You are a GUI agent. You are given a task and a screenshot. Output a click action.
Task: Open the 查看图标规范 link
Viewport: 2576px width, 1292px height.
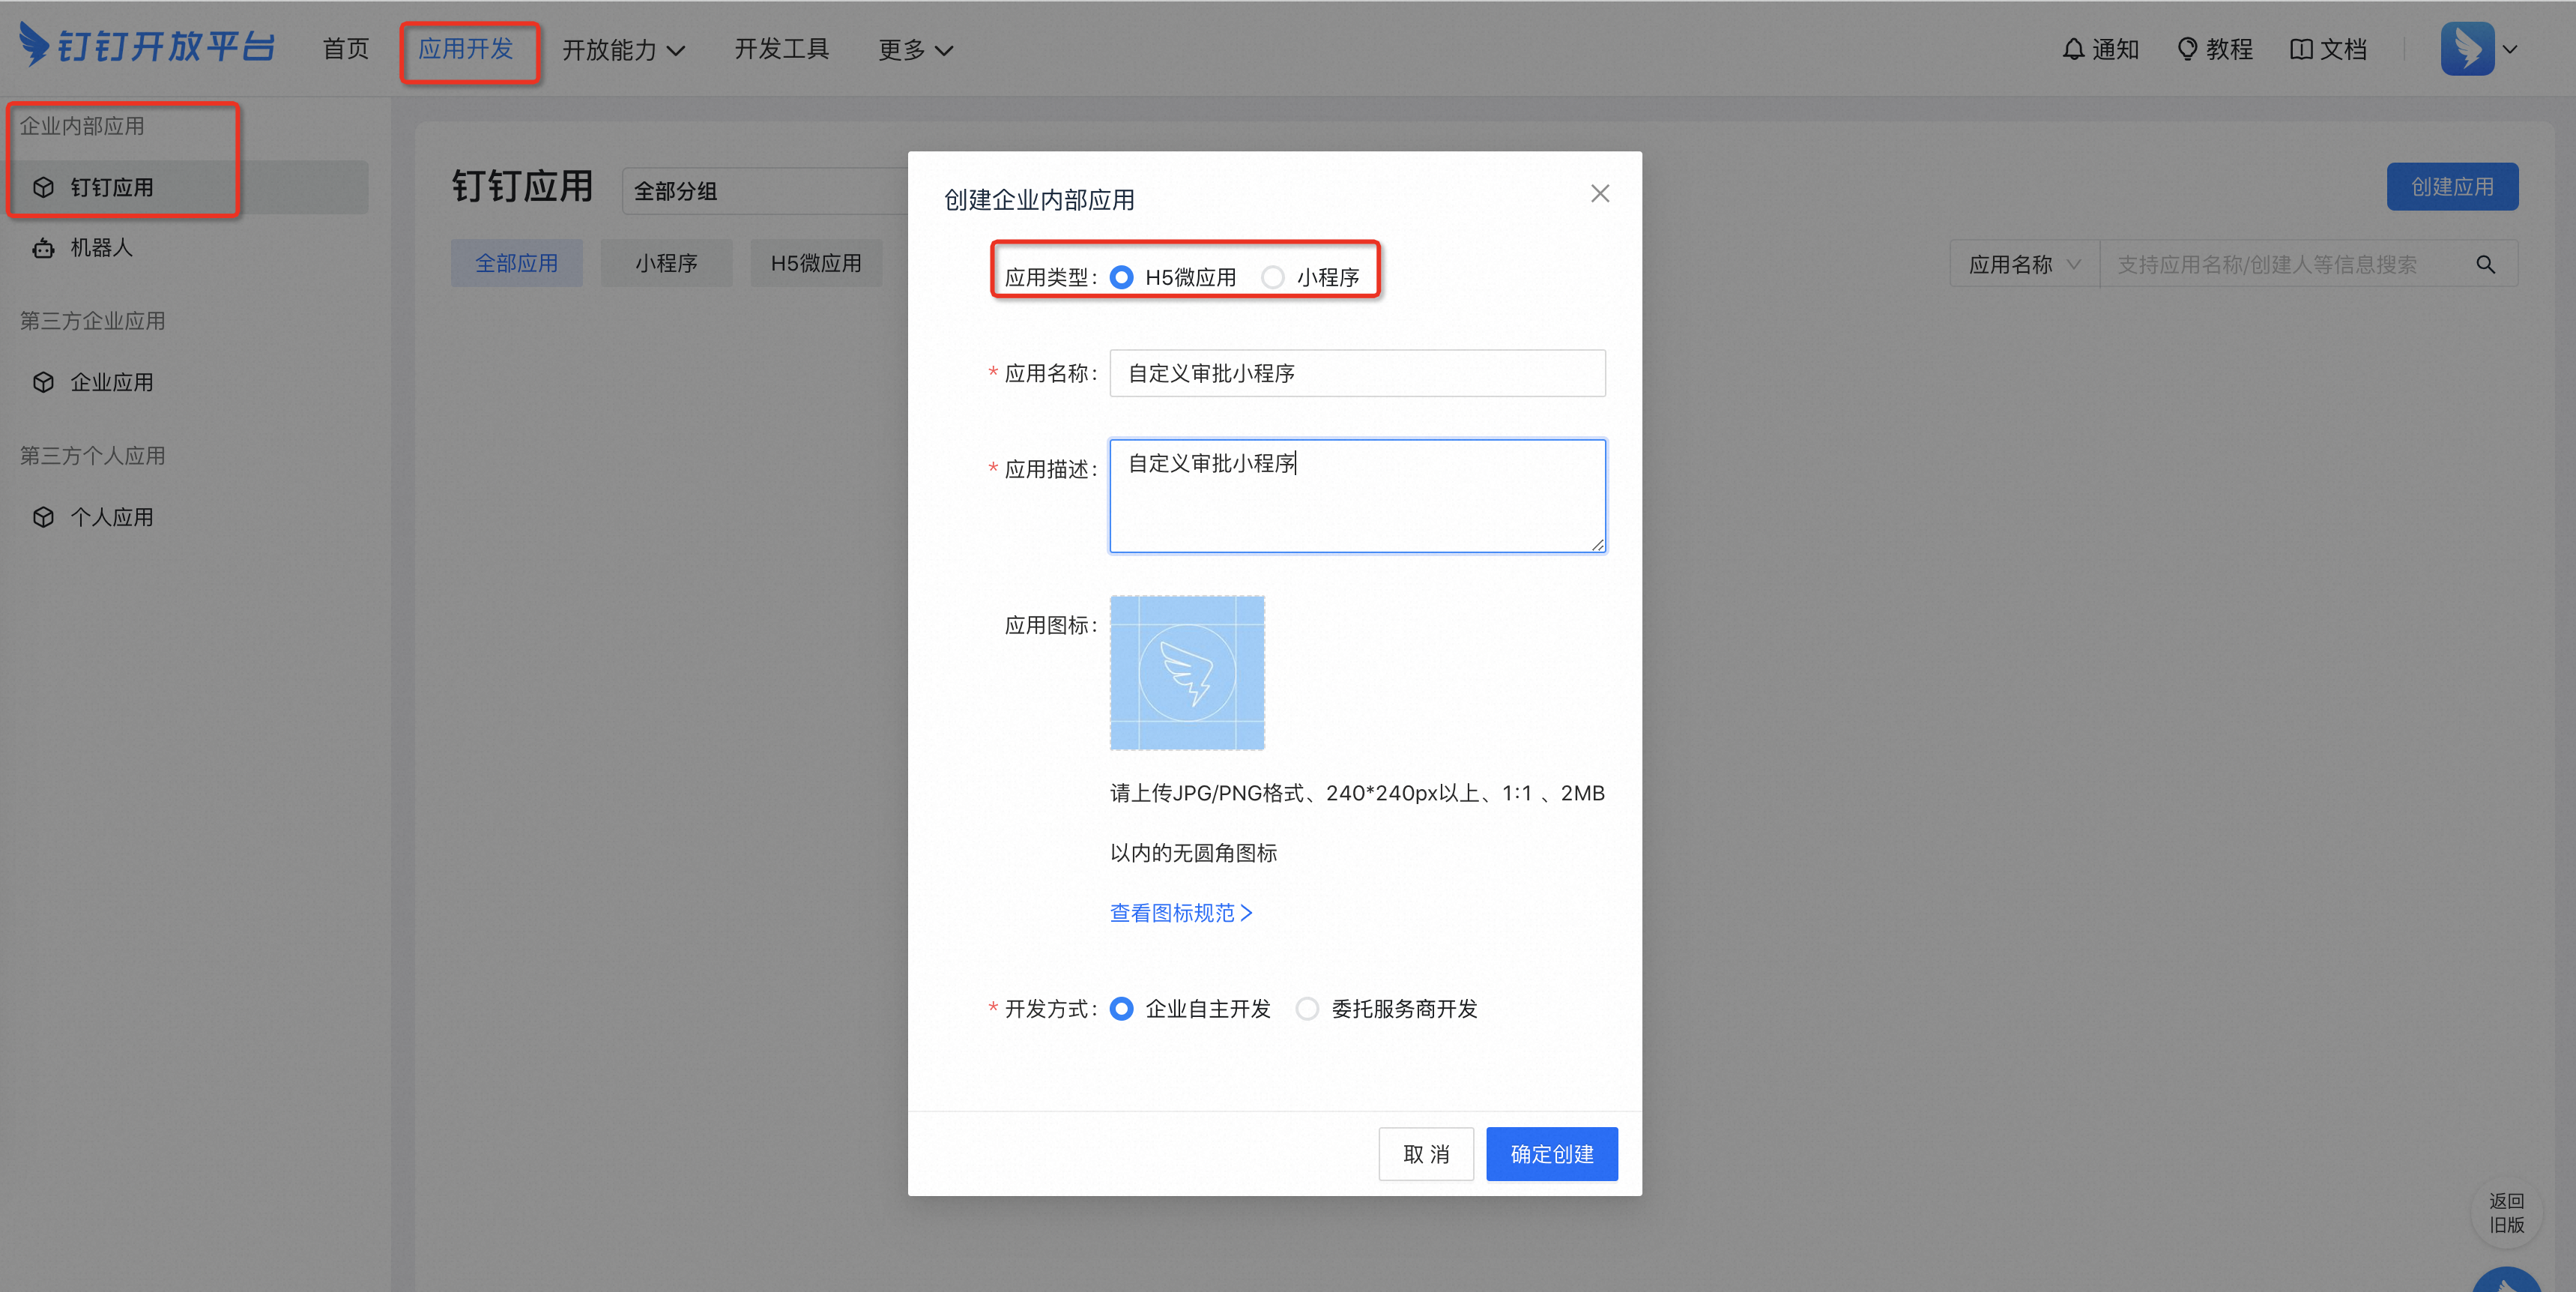[x=1180, y=913]
